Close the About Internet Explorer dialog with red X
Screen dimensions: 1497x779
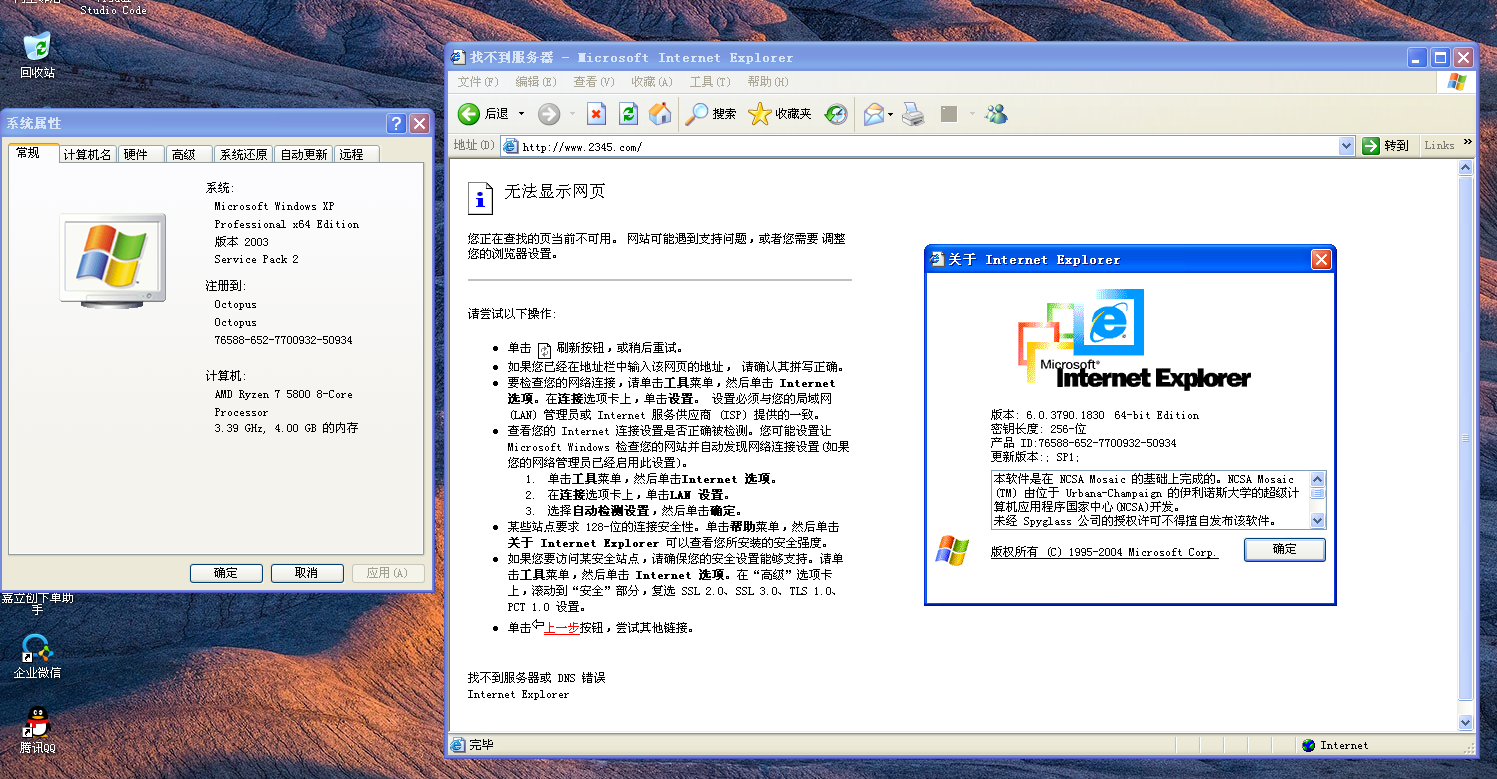[x=1321, y=259]
